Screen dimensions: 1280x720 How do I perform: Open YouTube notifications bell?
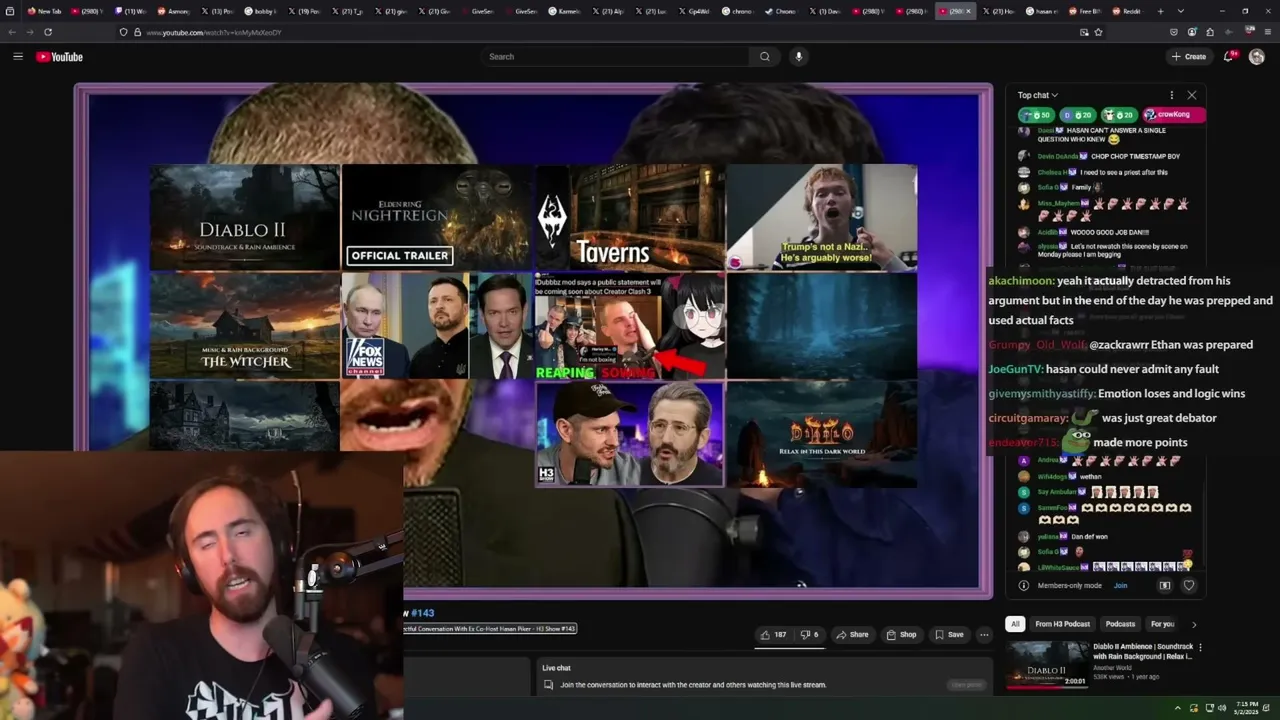(x=1229, y=57)
